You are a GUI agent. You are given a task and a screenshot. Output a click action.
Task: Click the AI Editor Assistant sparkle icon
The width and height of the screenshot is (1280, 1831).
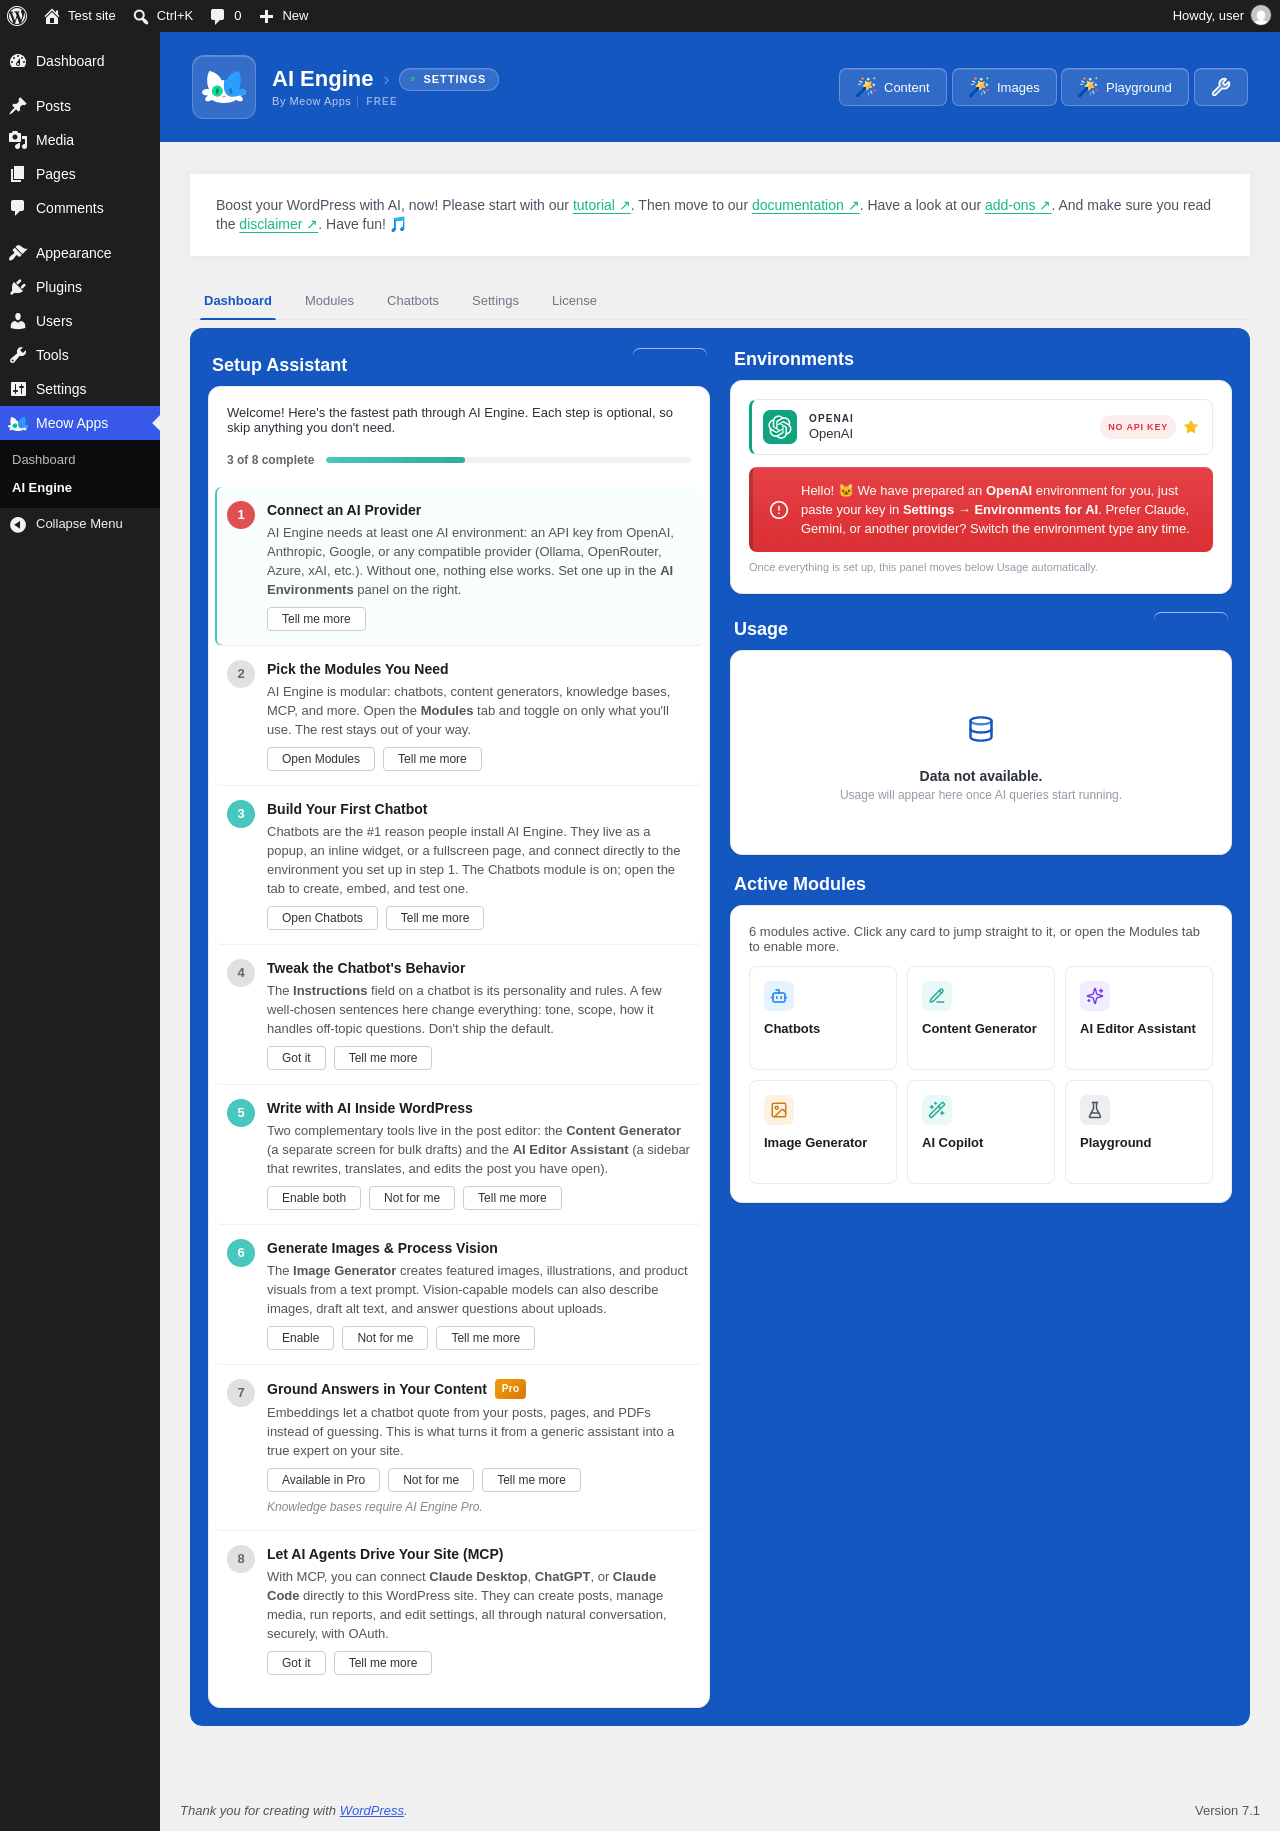coord(1095,996)
